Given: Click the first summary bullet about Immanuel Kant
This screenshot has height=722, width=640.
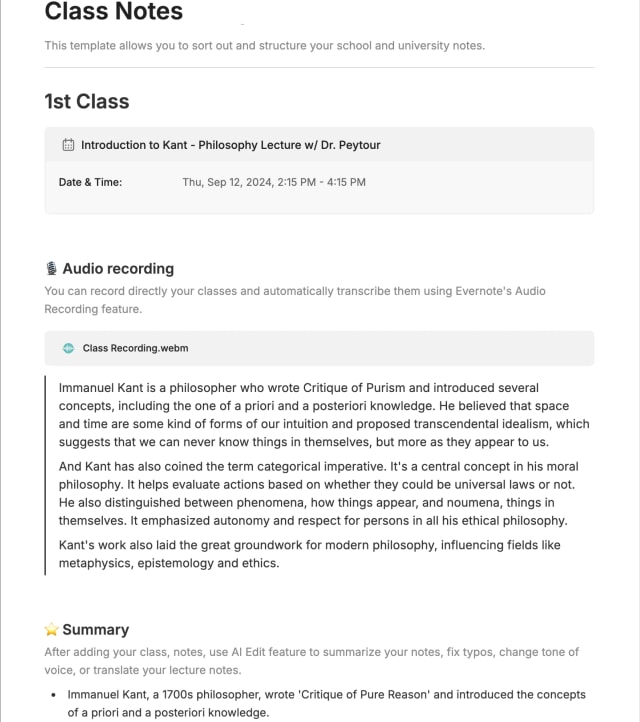Looking at the screenshot, I should pyautogui.click(x=326, y=703).
